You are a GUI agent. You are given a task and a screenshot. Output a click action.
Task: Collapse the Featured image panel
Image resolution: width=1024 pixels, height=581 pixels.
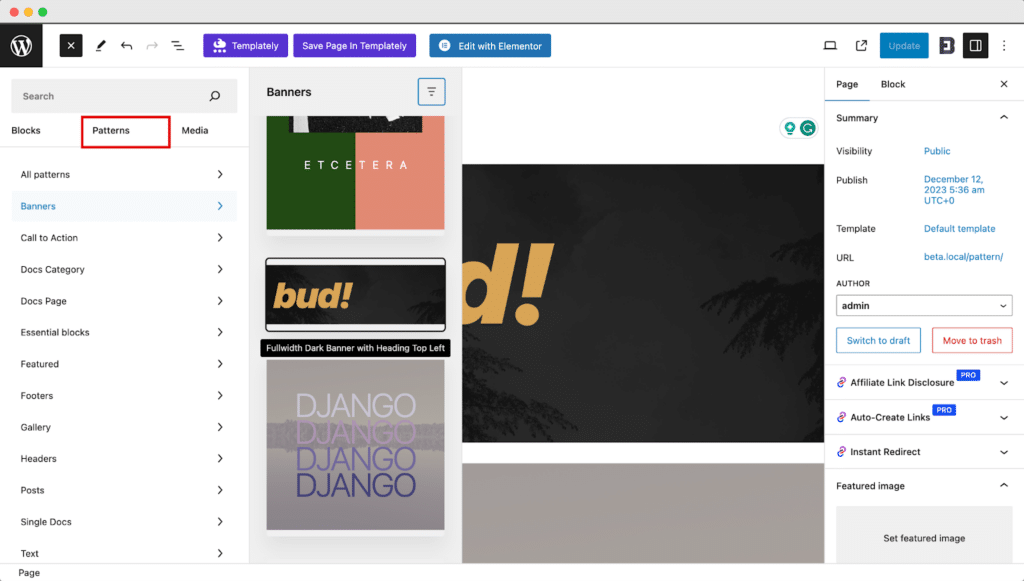tap(1005, 485)
